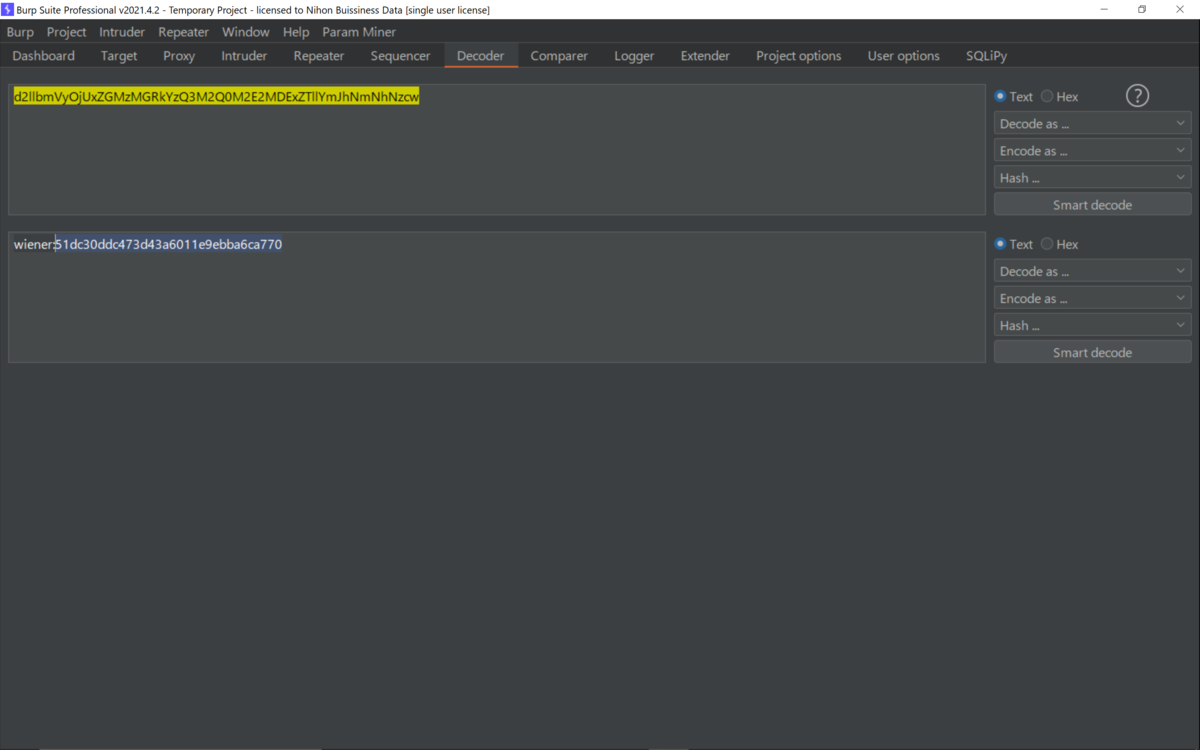Viewport: 1200px width, 750px height.
Task: Open second panel's "Encode as ..." dropdown
Action: 1092,298
